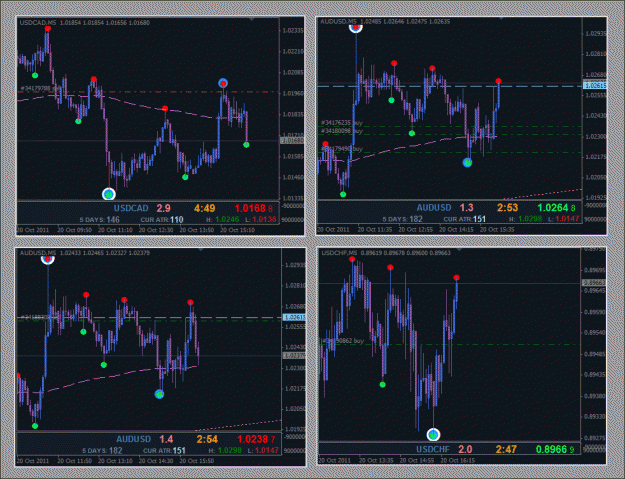Click the highlighted 1.02615 price axis label

click(x=595, y=85)
